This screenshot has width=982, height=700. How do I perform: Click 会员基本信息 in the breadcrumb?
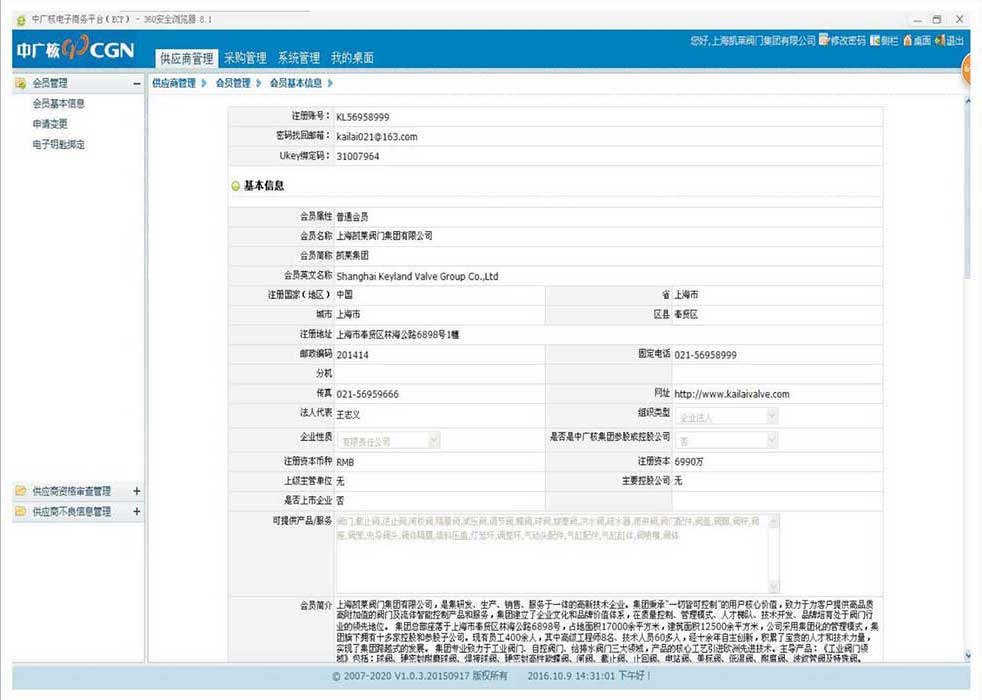pos(296,83)
